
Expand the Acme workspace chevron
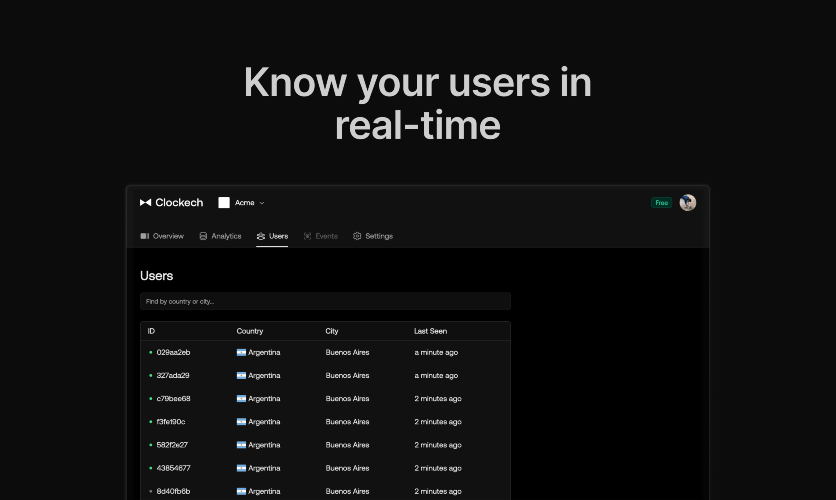(262, 203)
